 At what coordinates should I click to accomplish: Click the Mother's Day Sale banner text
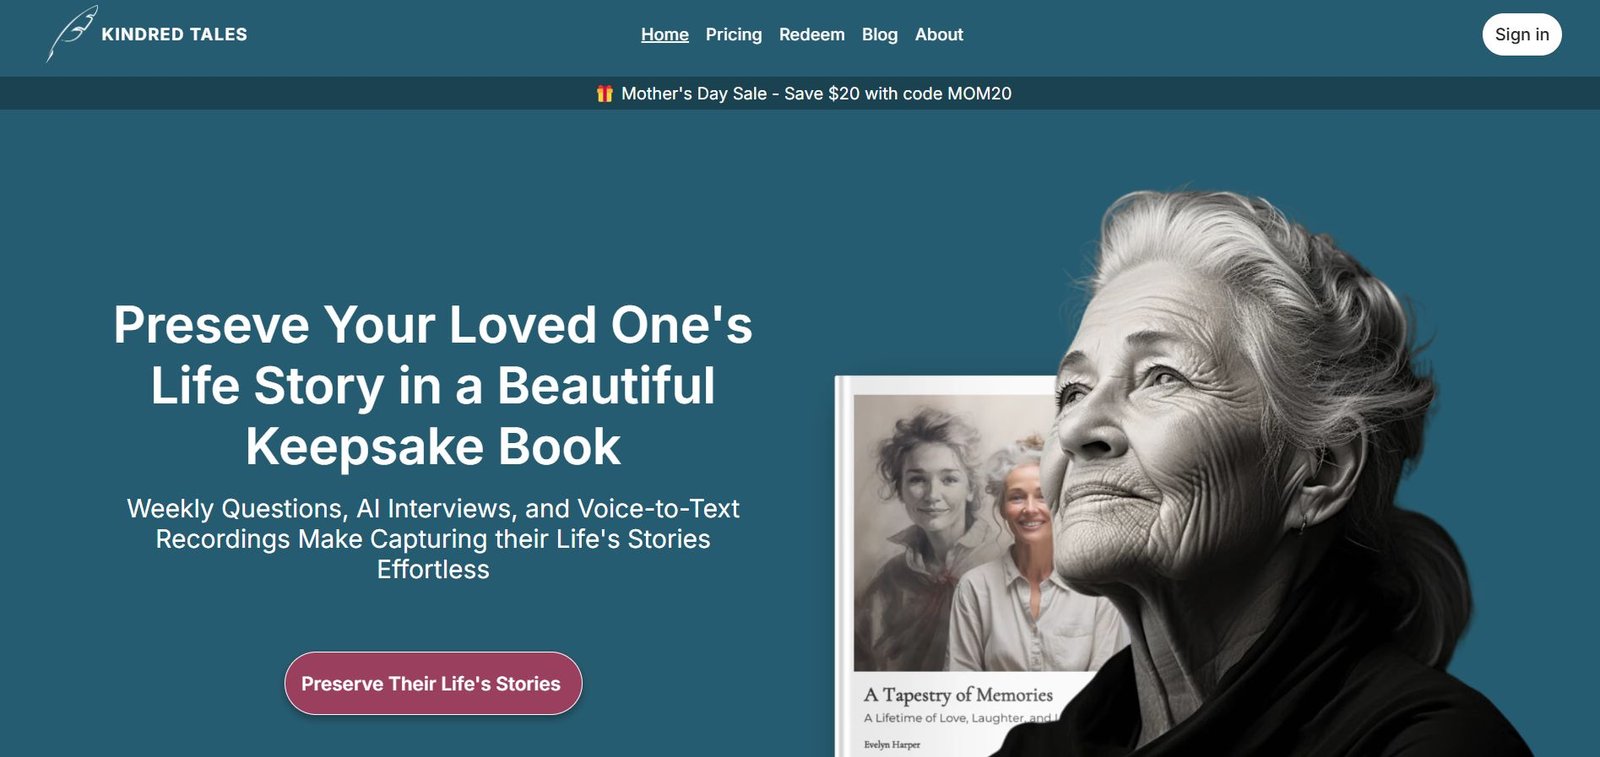tap(693, 94)
